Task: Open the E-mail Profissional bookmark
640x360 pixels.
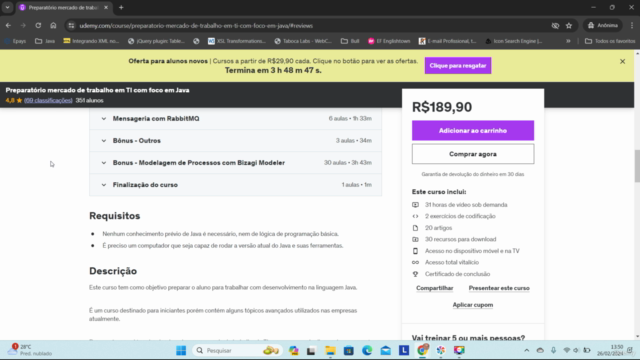Action: tap(448, 41)
